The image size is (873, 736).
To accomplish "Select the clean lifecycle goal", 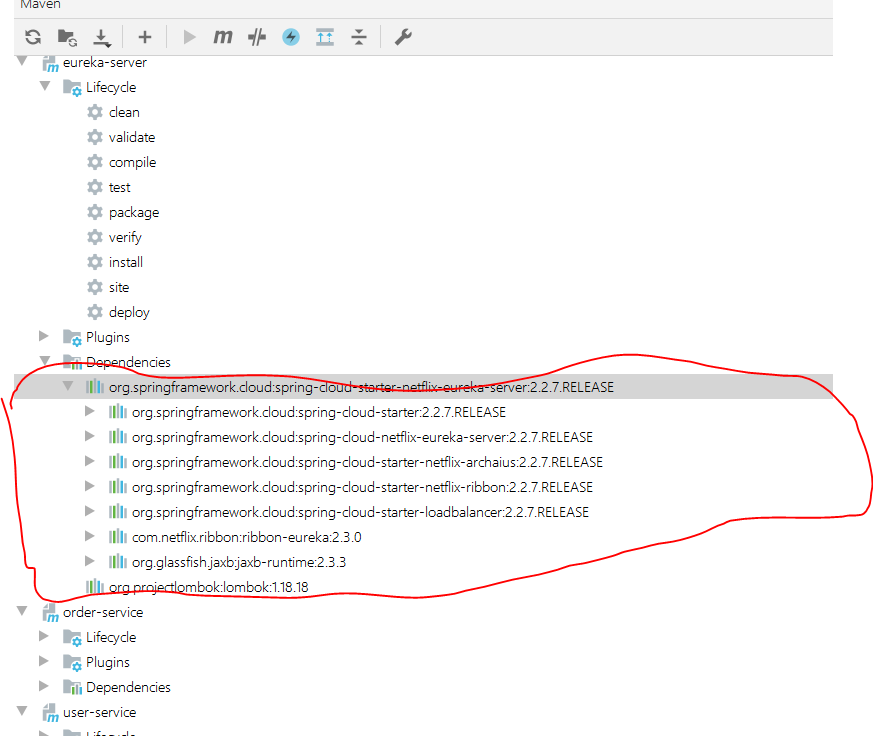I will tap(124, 112).
